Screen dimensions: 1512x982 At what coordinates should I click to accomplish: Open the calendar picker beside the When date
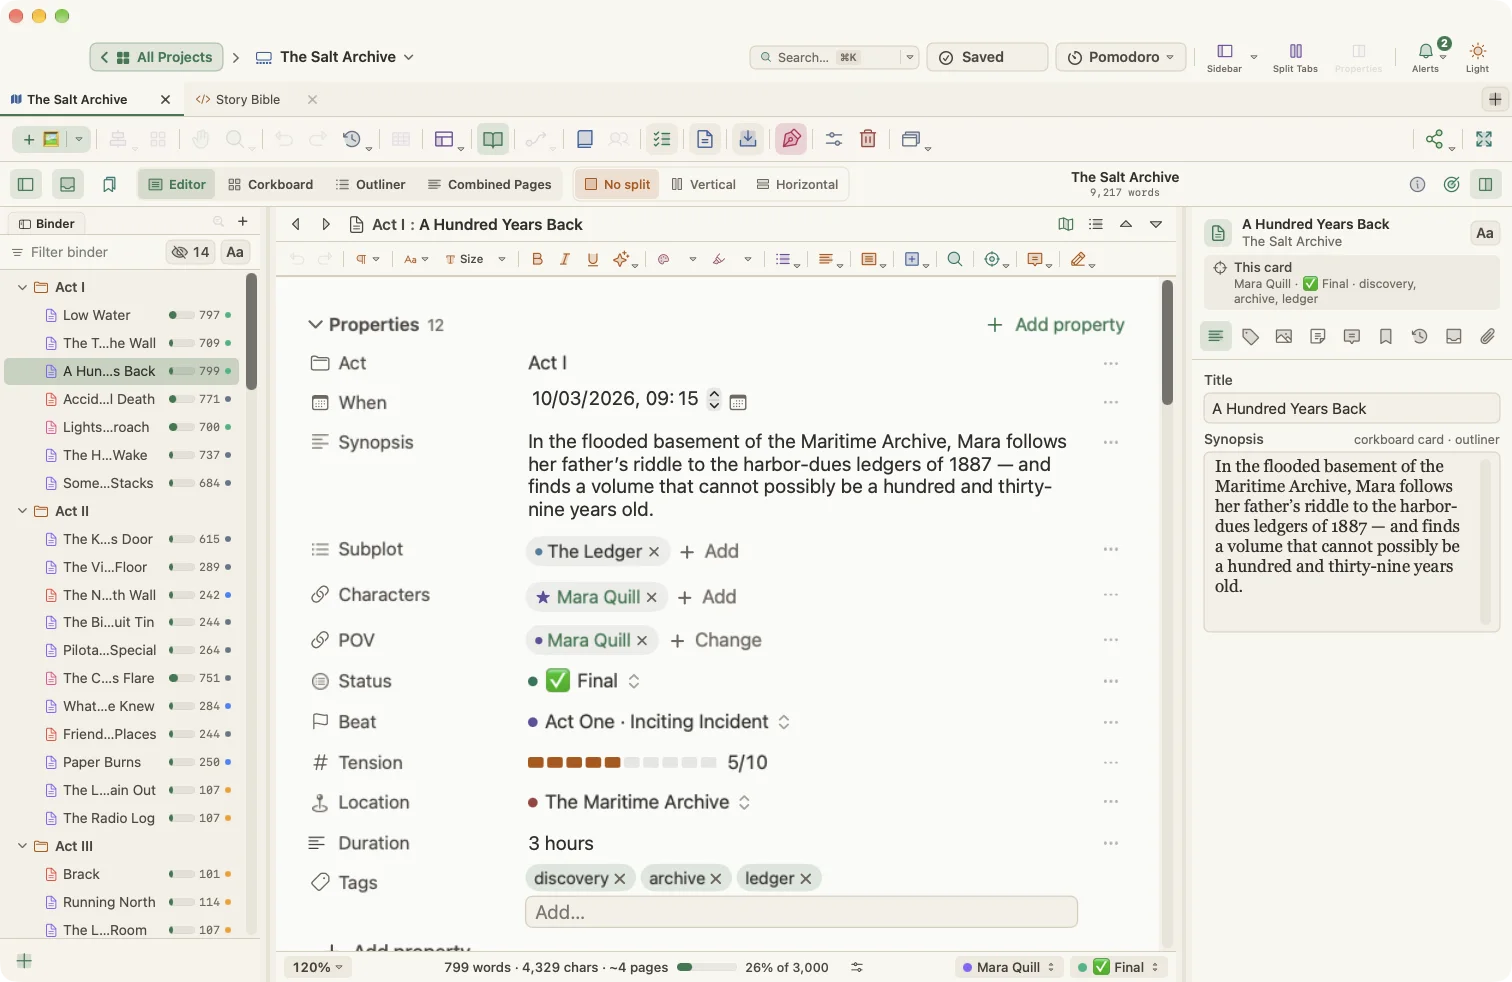[738, 402]
